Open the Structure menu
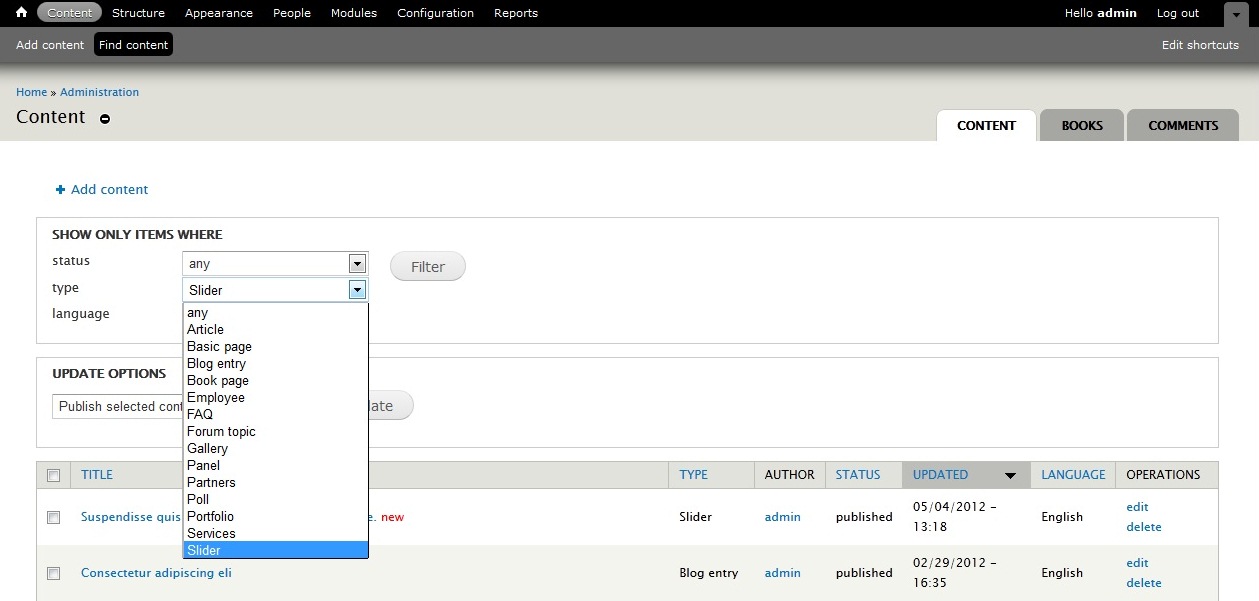 pyautogui.click(x=138, y=13)
